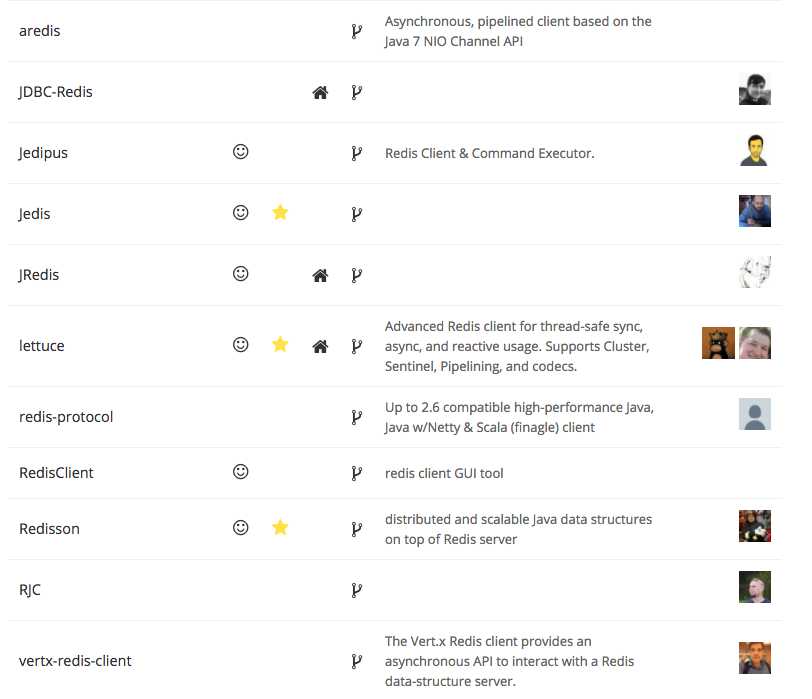Click the lettuce client name
Image resolution: width=812 pixels, height=699 pixels.
tap(41, 346)
